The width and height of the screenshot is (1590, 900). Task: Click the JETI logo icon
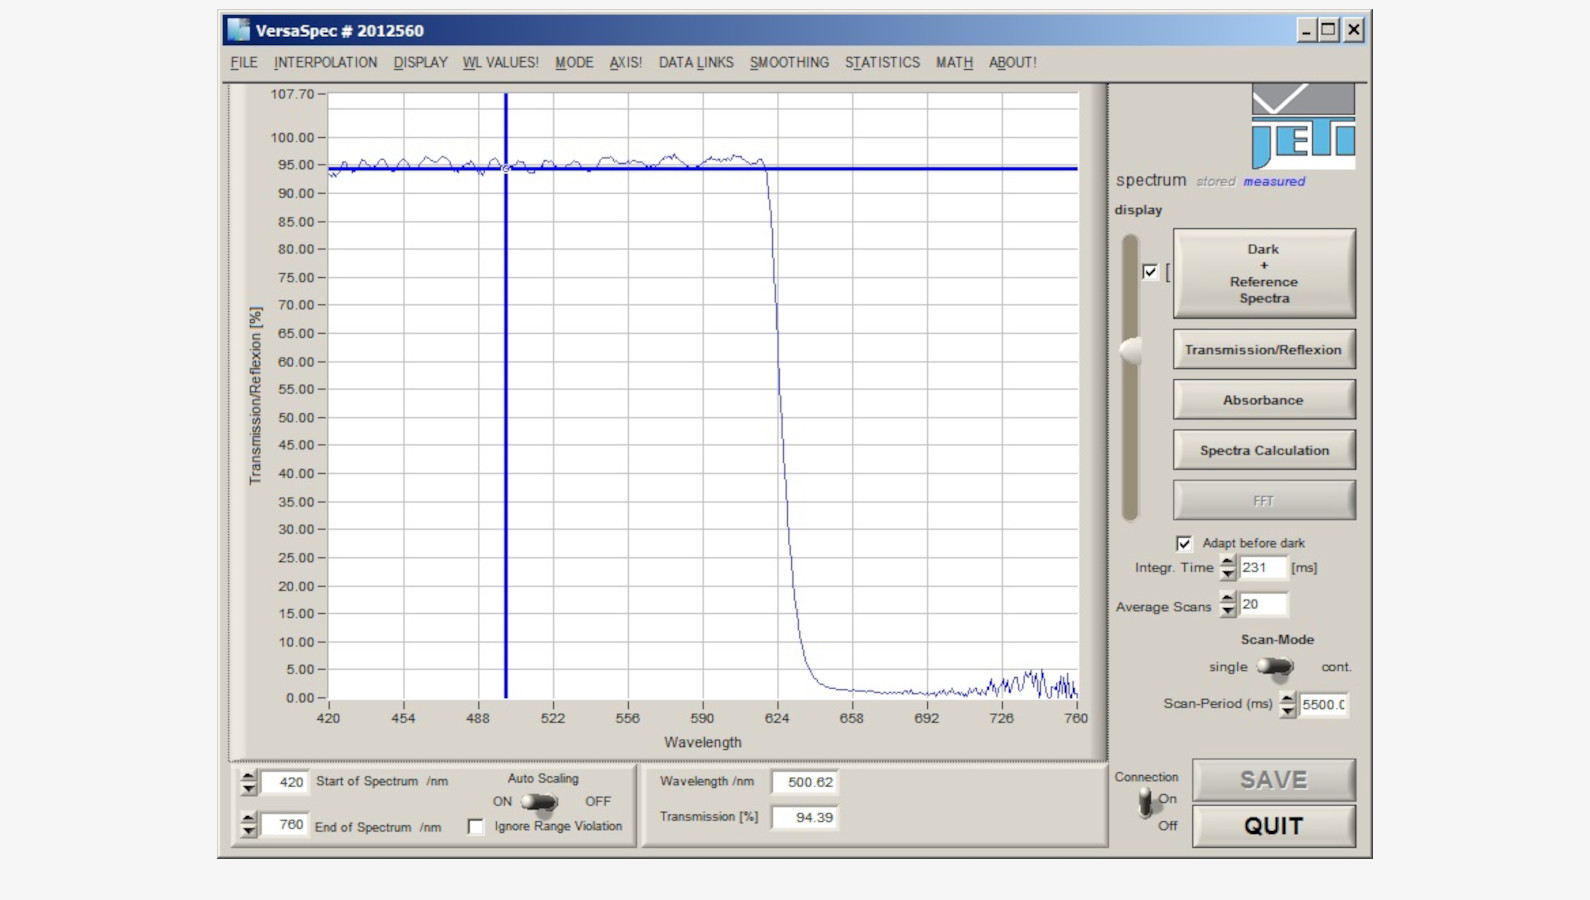pyautogui.click(x=1302, y=126)
